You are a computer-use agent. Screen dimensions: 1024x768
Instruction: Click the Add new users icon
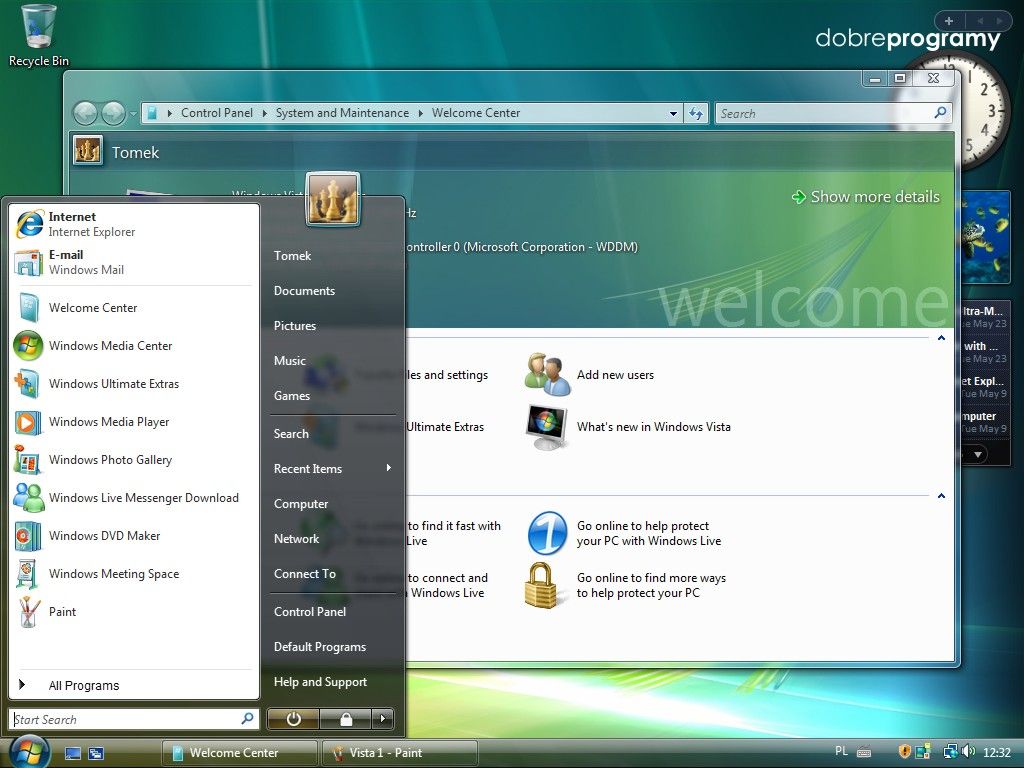coord(547,374)
